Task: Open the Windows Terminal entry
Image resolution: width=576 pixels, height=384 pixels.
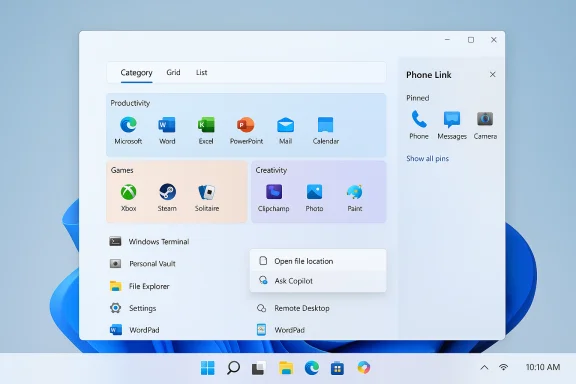Action: click(x=150, y=241)
